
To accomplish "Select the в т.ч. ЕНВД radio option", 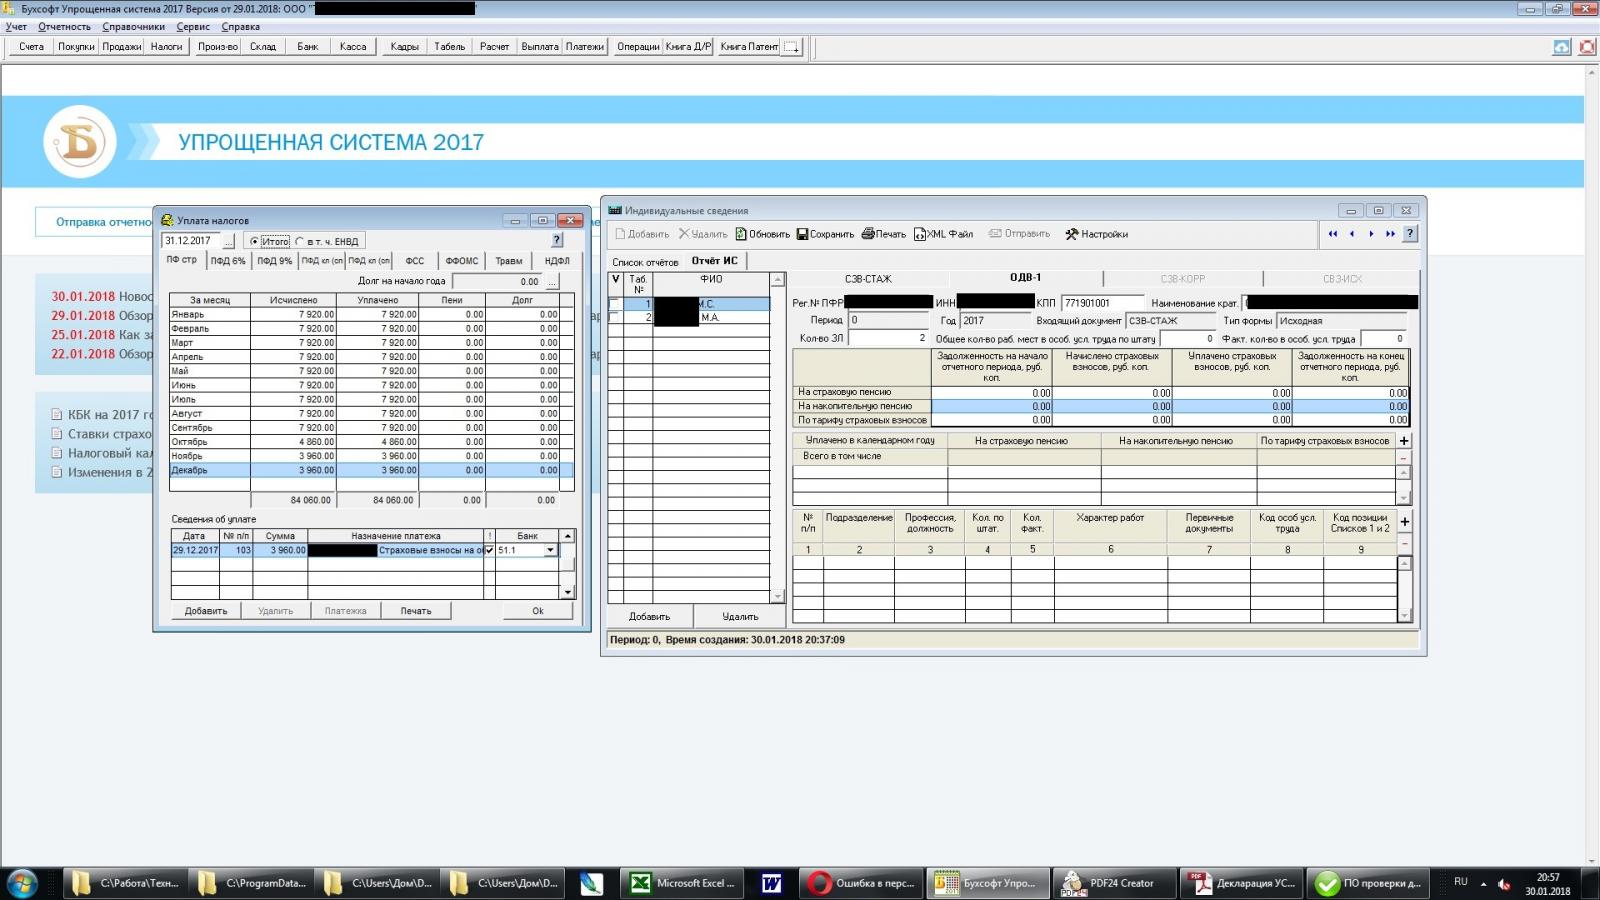I will tap(300, 241).
